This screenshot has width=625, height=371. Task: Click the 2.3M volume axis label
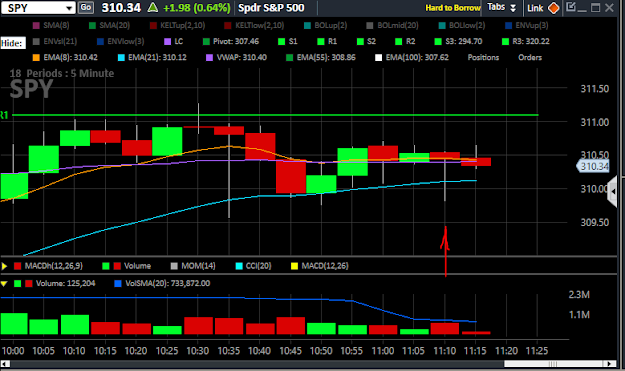click(x=579, y=294)
